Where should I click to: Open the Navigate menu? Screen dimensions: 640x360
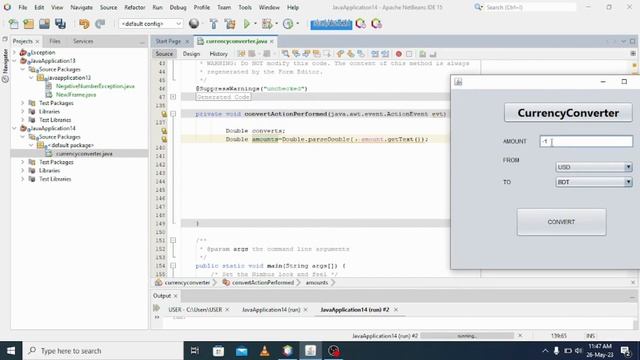[81, 7]
